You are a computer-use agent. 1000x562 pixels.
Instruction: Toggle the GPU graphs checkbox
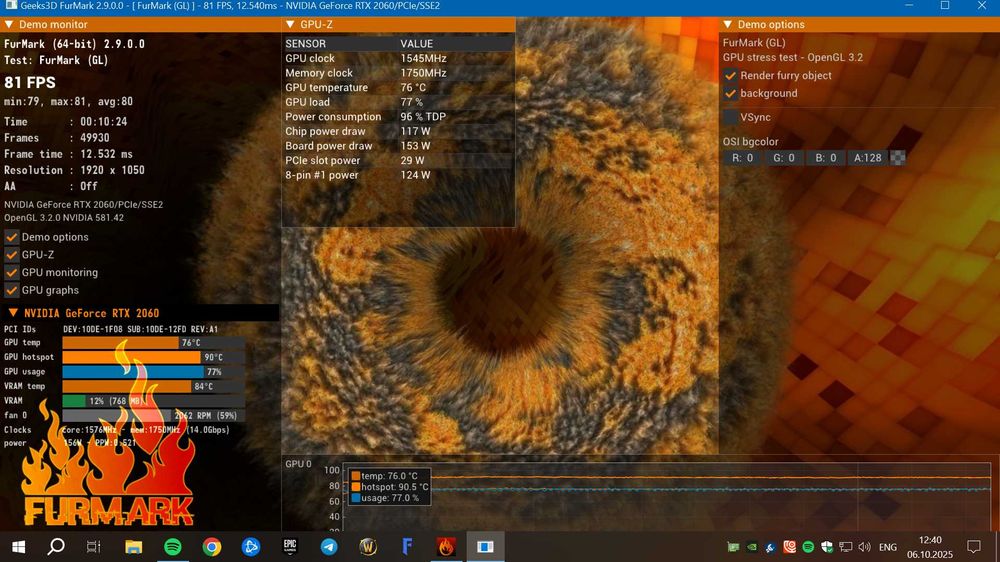tap(11, 290)
